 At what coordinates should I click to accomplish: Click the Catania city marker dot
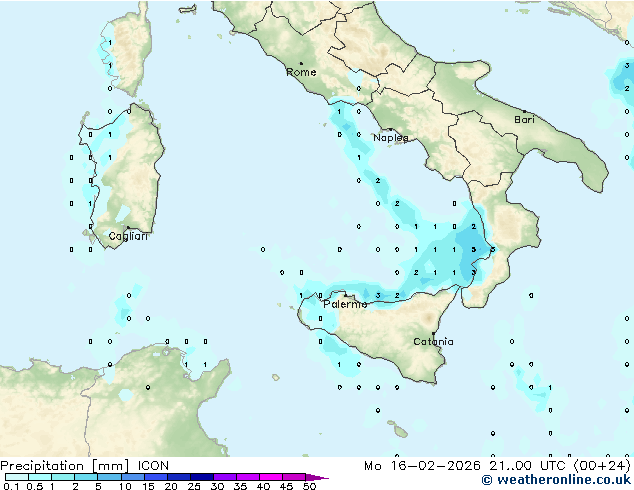(433, 334)
